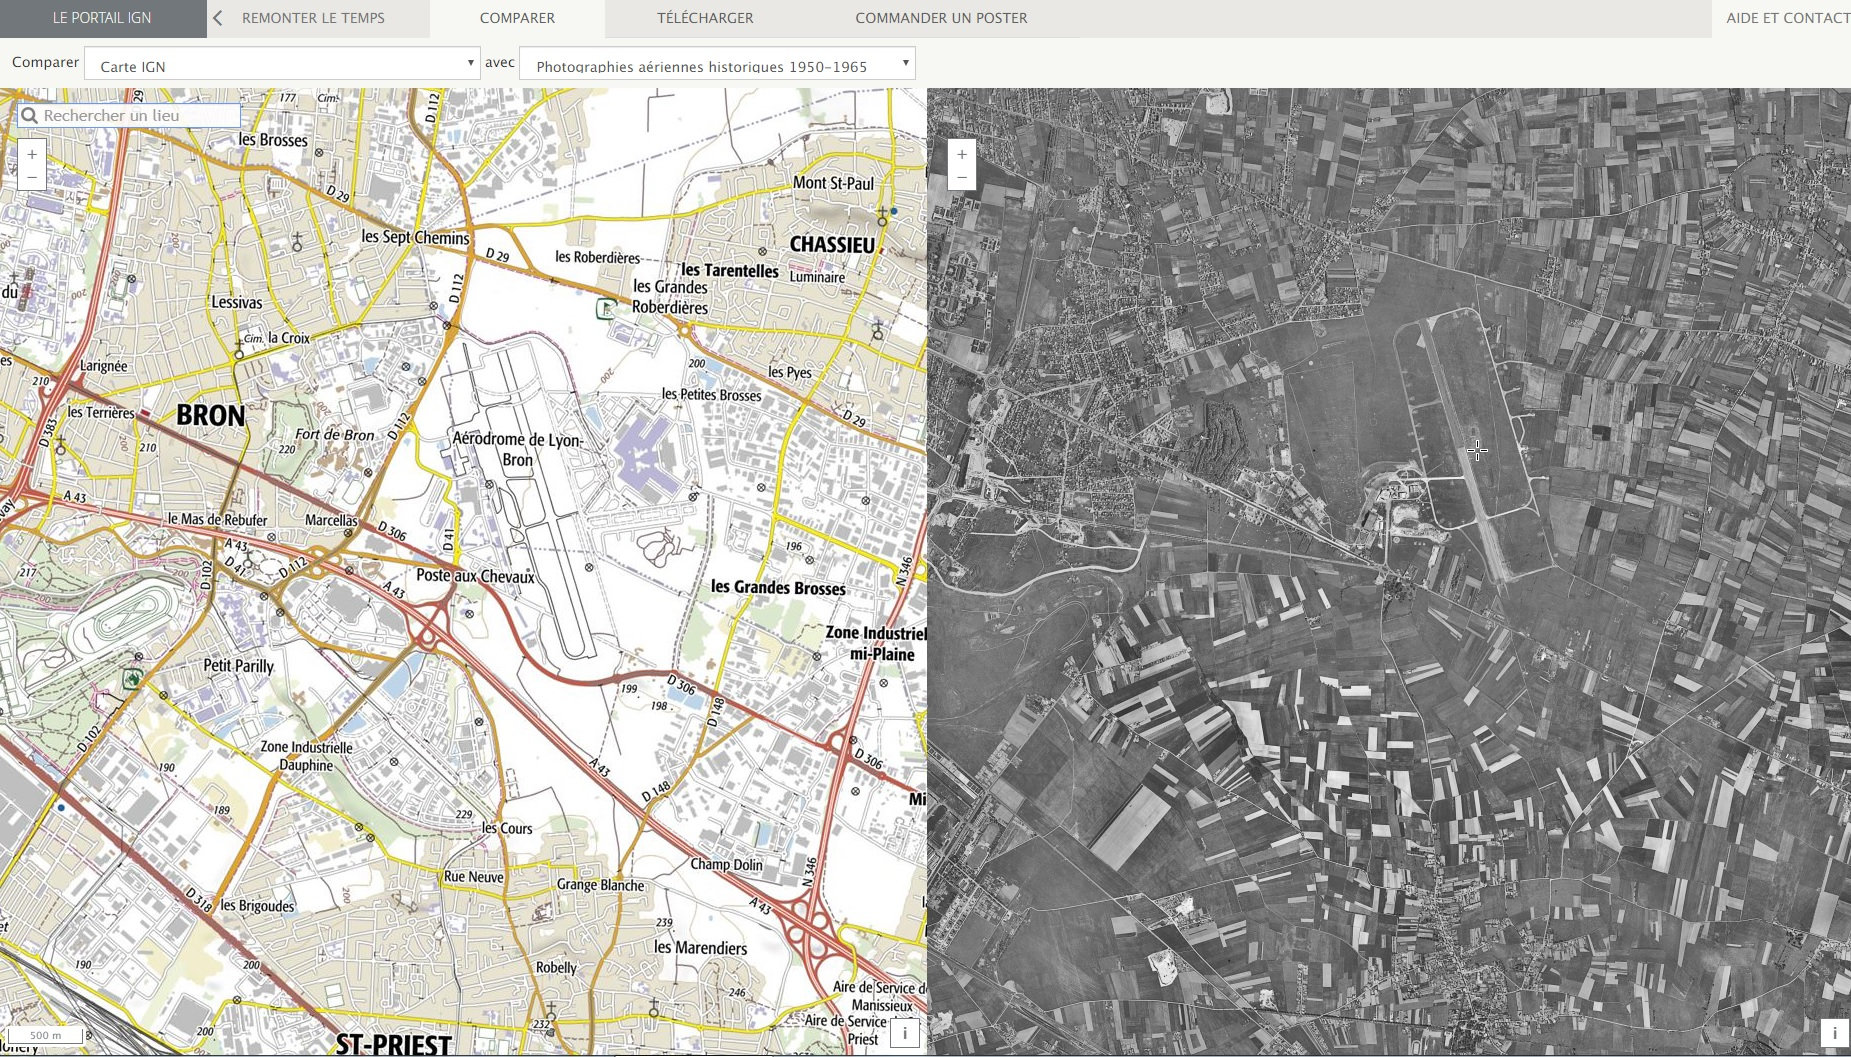Open the Commander un poster tab
Screen dimensions: 1851x1057
pyautogui.click(x=941, y=18)
